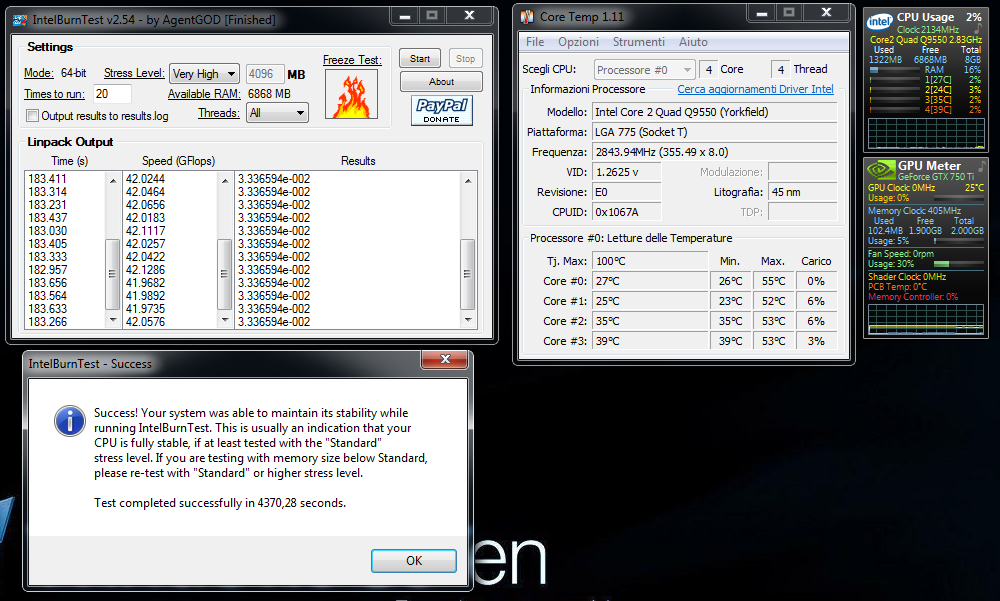Screen dimensions: 1000x601
Task: Click the Speed value 41.9682
Action: coord(145,283)
